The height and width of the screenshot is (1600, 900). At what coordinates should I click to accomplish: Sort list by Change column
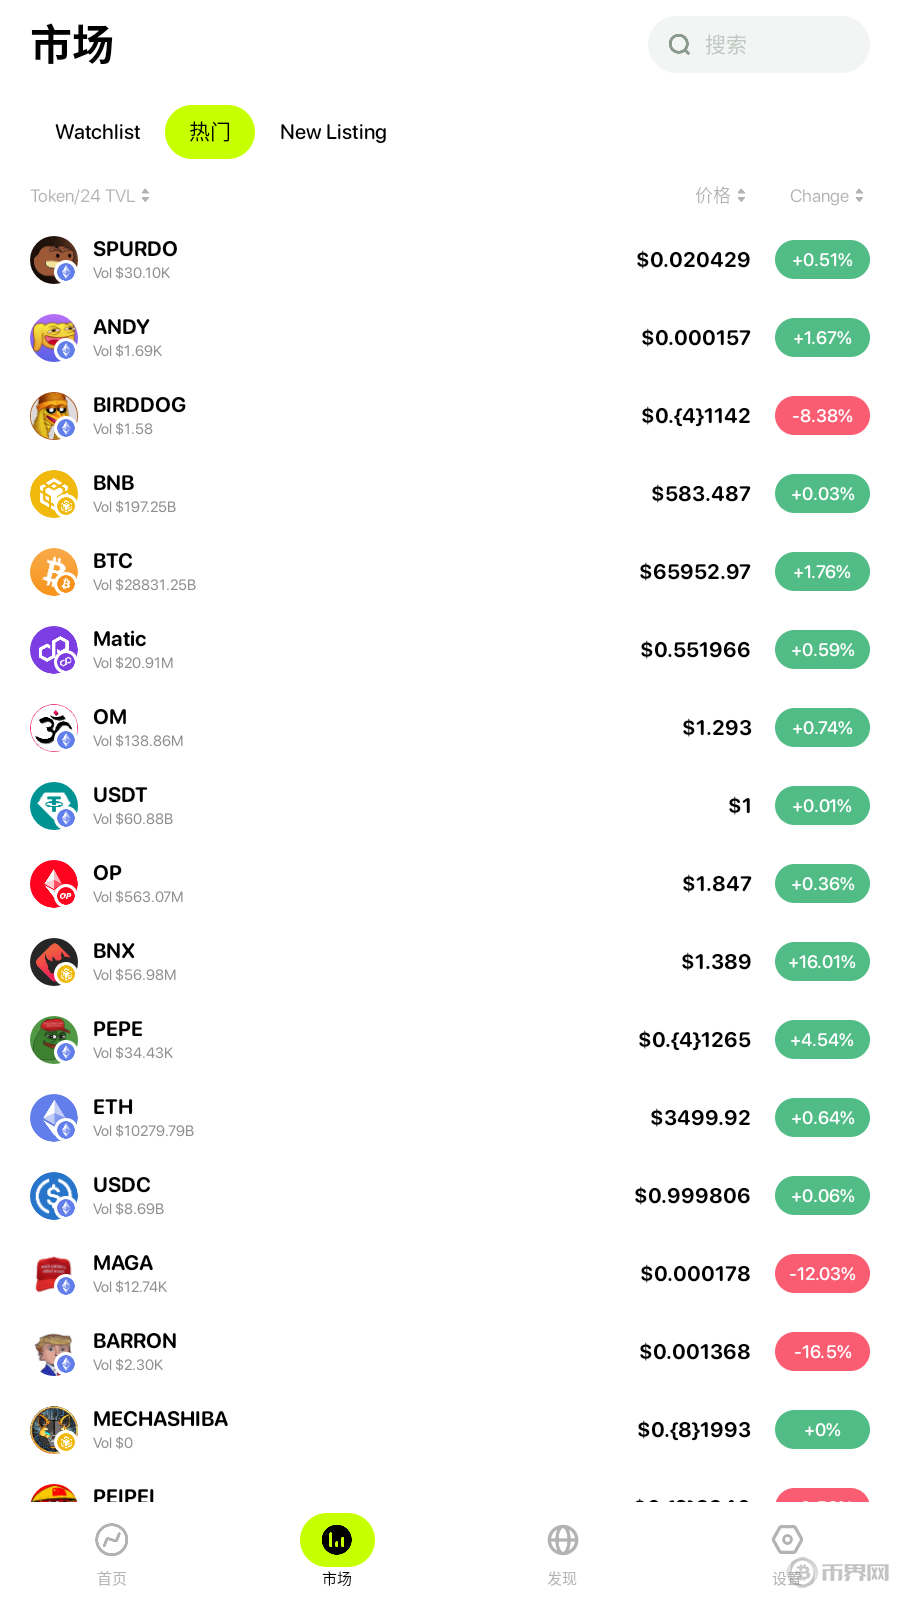coord(827,196)
